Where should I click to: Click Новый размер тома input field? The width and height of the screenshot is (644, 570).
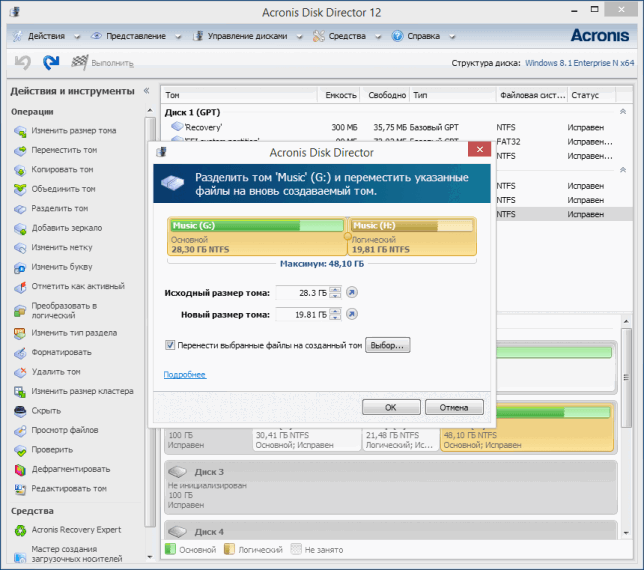tap(303, 315)
